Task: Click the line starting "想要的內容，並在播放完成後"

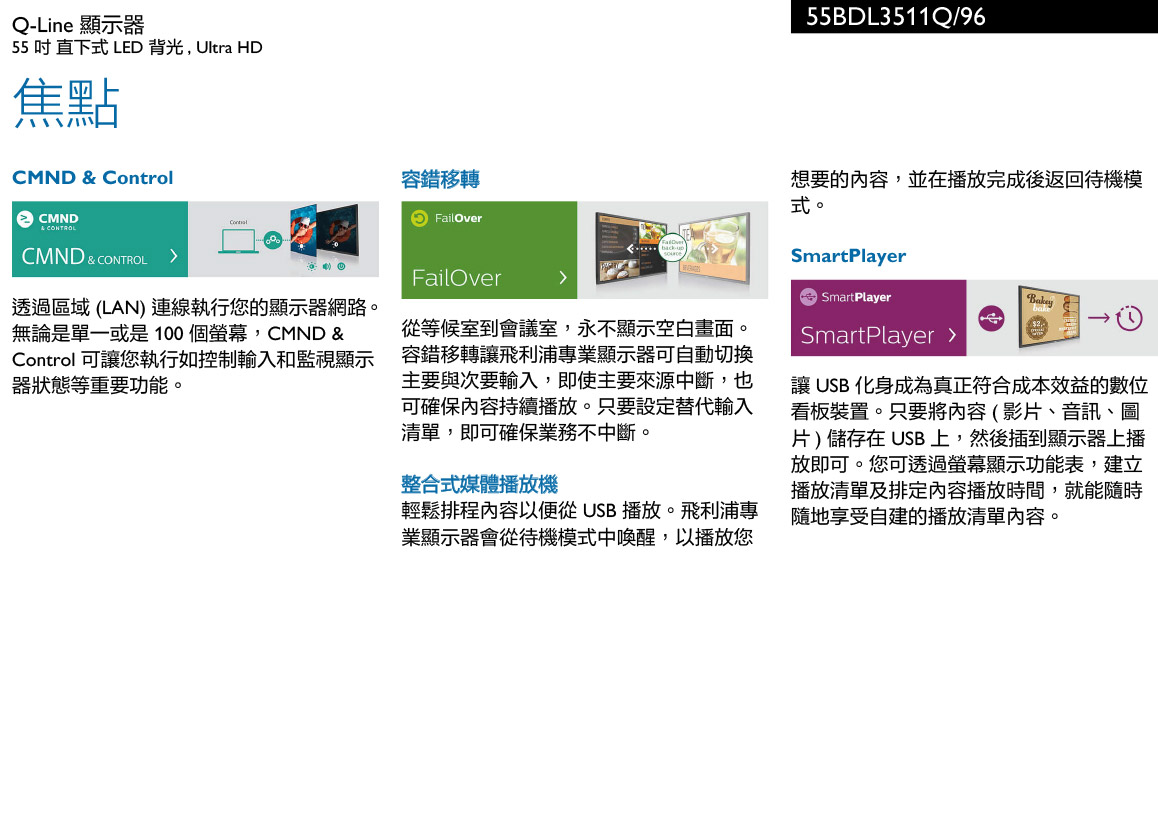Action: (x=967, y=179)
